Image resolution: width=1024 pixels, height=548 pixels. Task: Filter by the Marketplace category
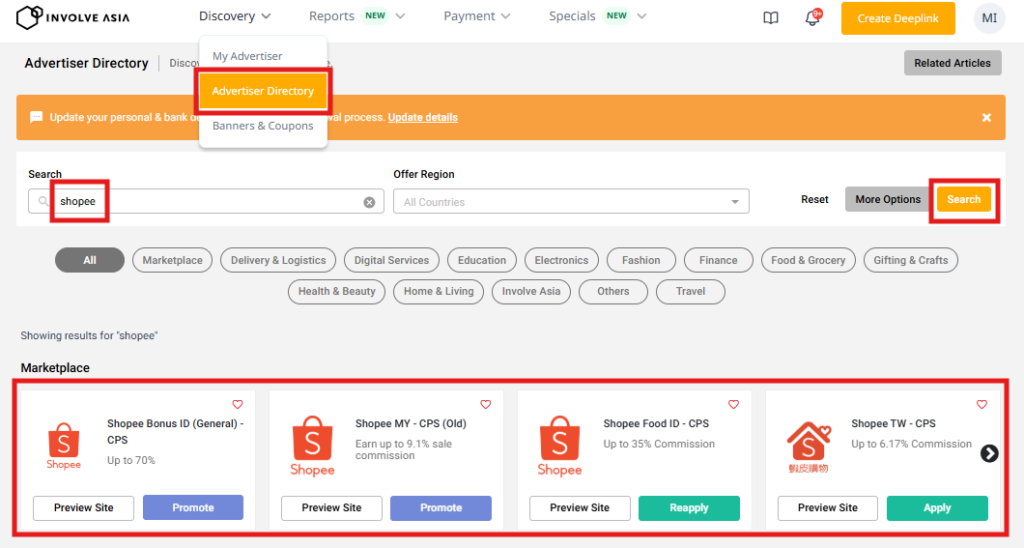172,260
